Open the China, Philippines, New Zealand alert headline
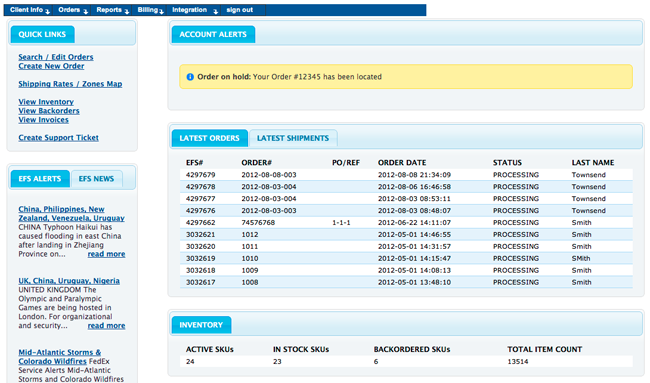This screenshot has width=650, height=383. 71,213
